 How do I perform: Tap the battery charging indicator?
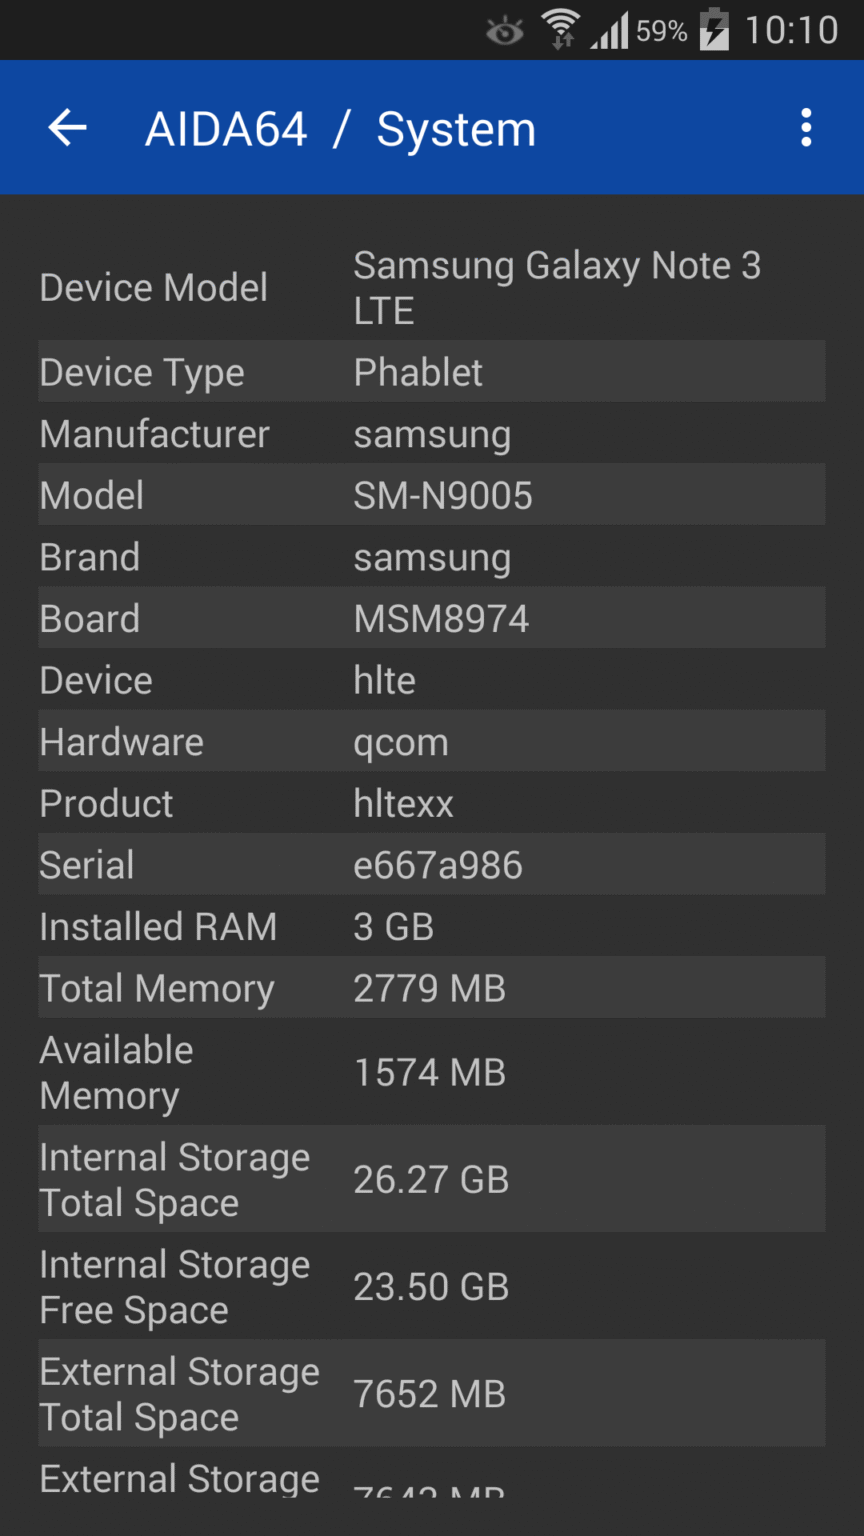pos(716,29)
